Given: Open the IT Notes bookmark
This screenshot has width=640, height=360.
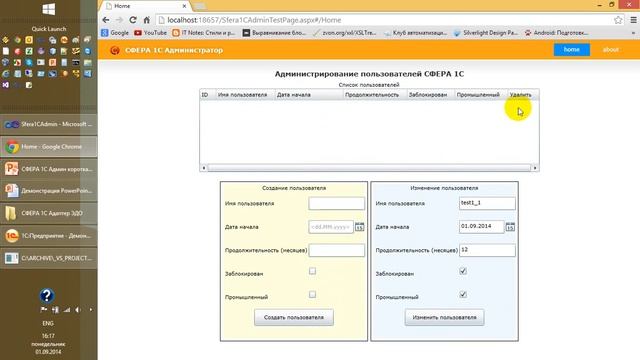Looking at the screenshot, I should point(204,33).
